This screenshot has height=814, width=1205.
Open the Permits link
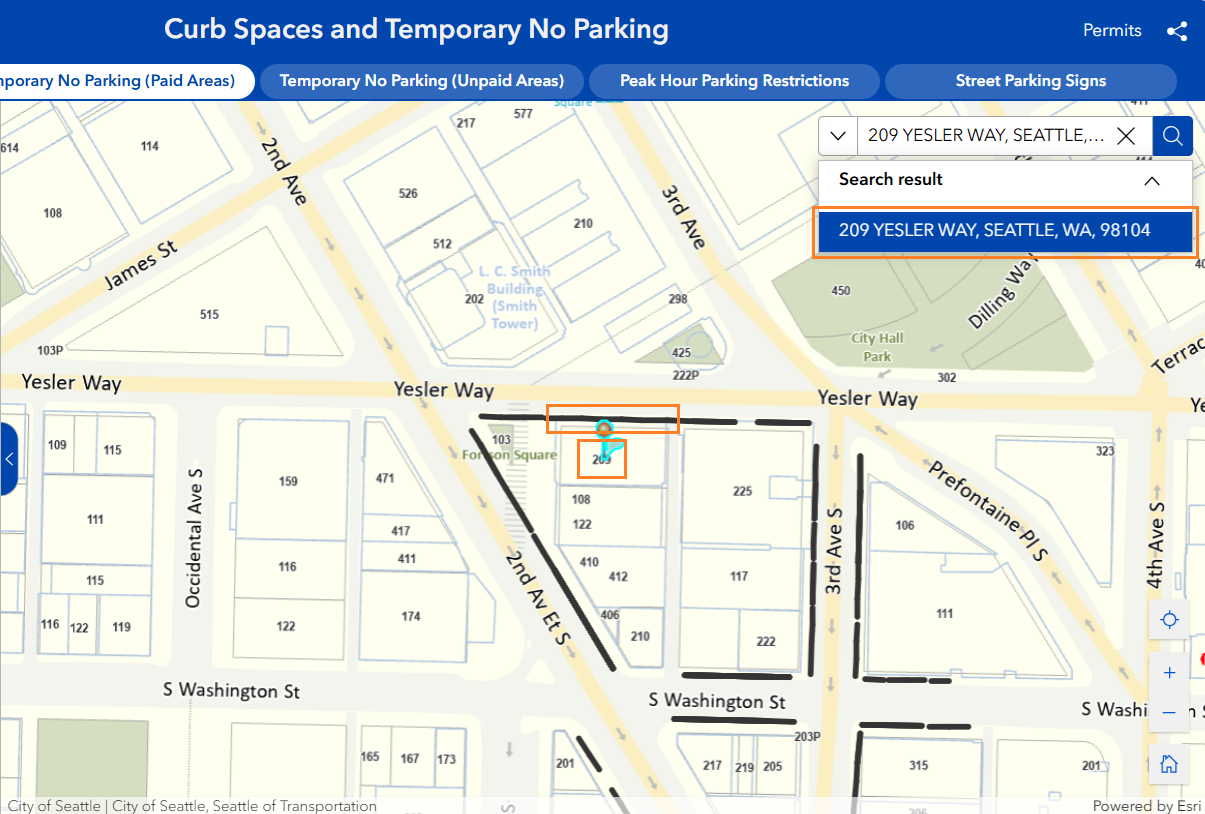coord(1112,30)
